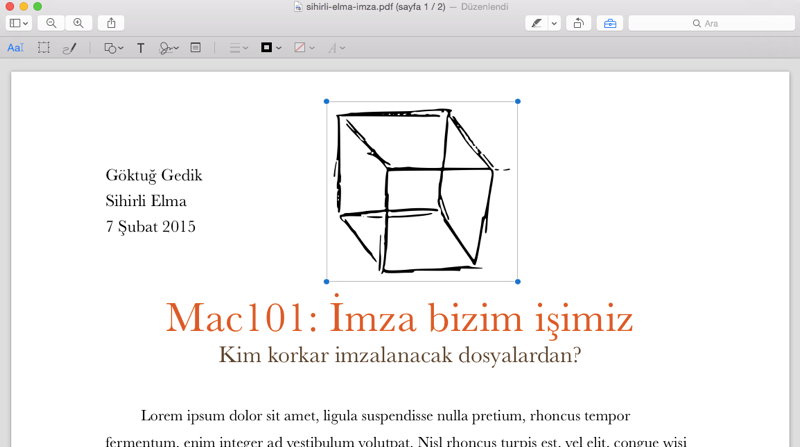This screenshot has height=447, width=800.
Task: Select the Text Selection tool
Action: point(15,48)
